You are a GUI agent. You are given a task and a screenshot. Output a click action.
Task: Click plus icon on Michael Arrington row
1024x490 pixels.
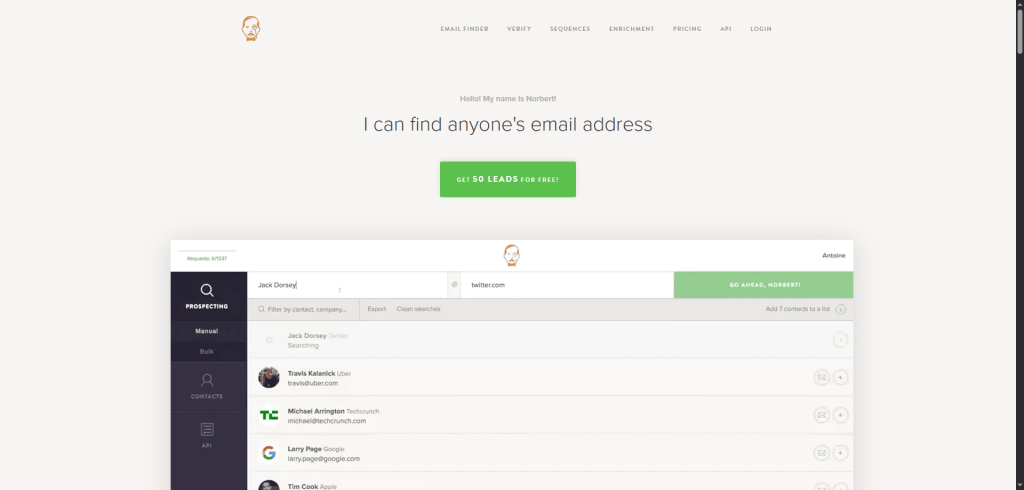[x=840, y=415]
